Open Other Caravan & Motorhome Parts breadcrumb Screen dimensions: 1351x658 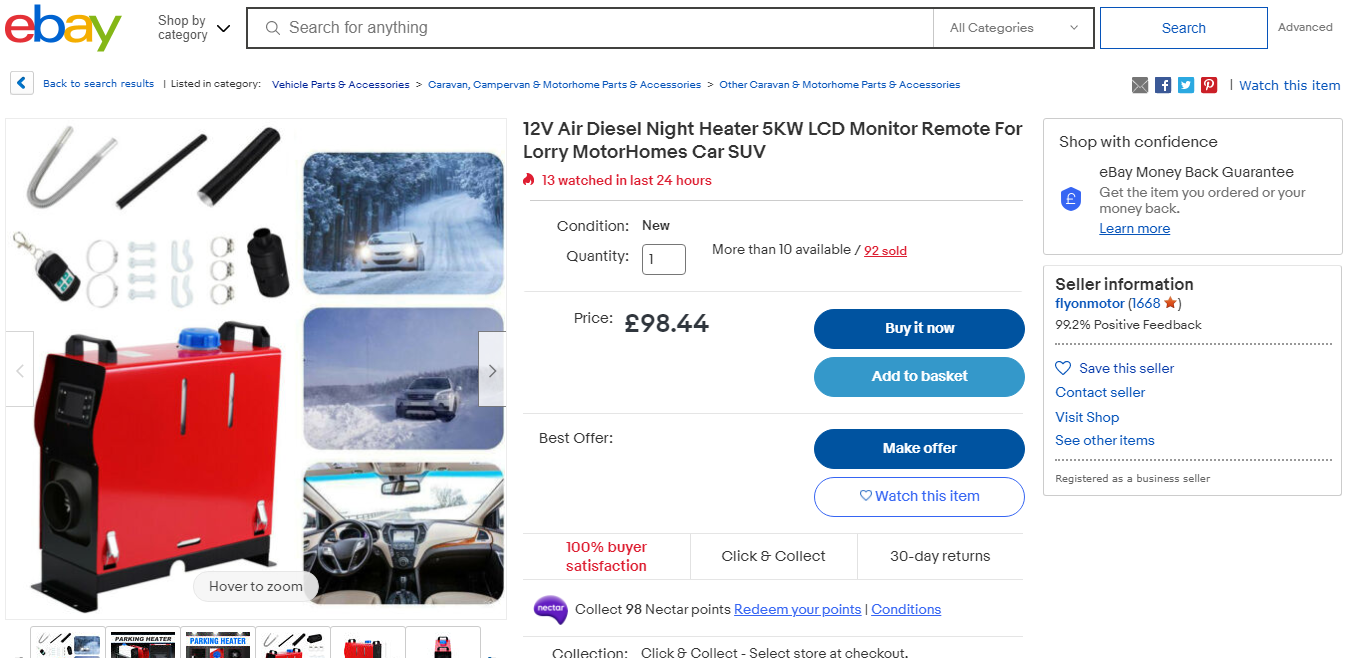coord(840,85)
